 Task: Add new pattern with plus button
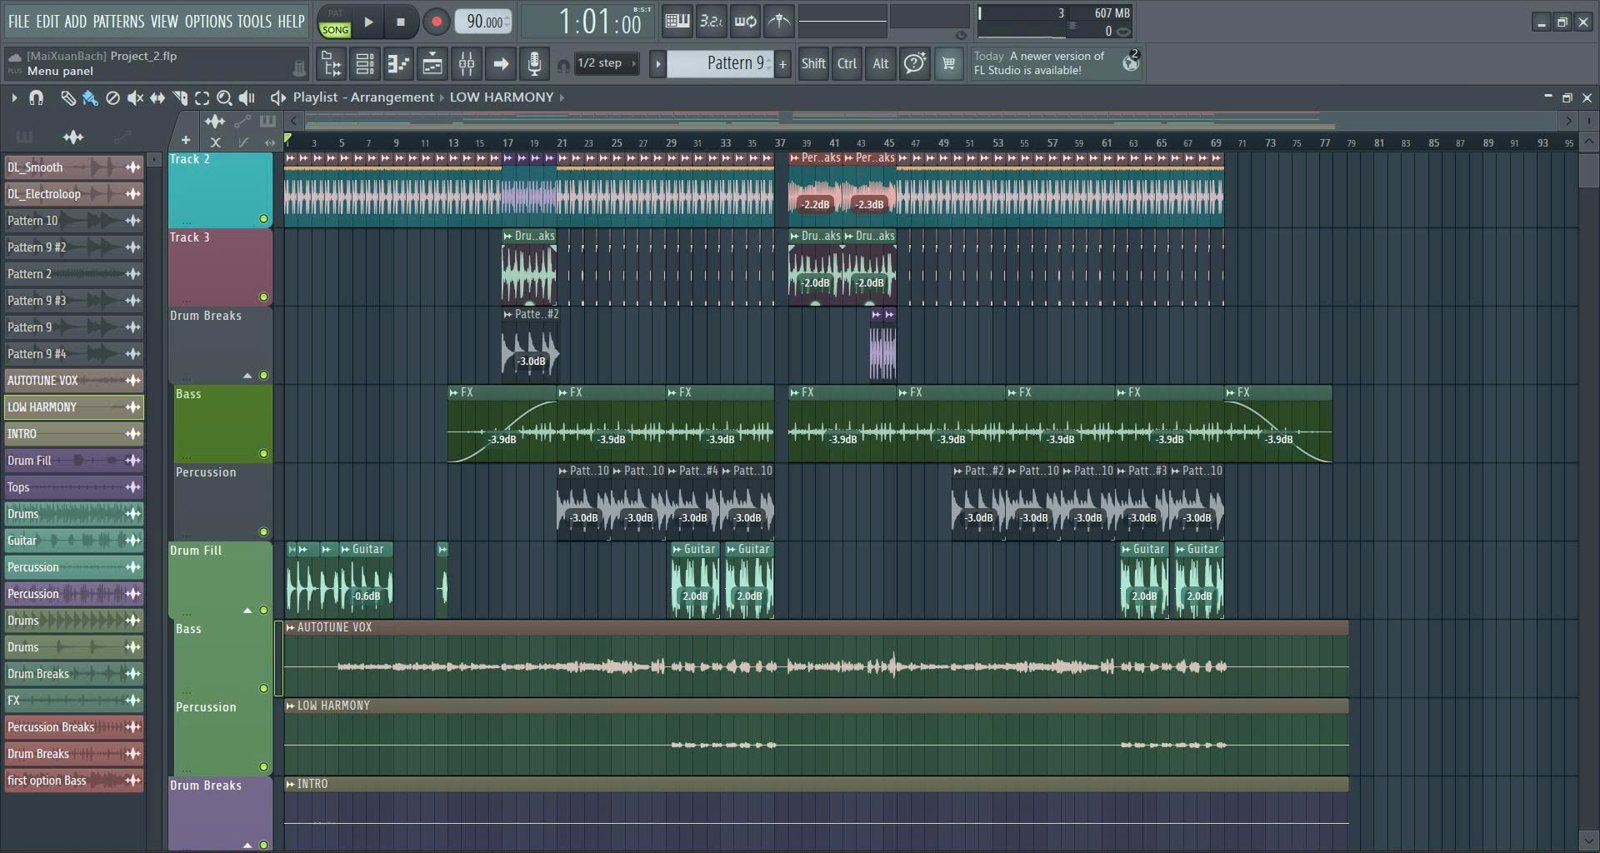click(783, 64)
